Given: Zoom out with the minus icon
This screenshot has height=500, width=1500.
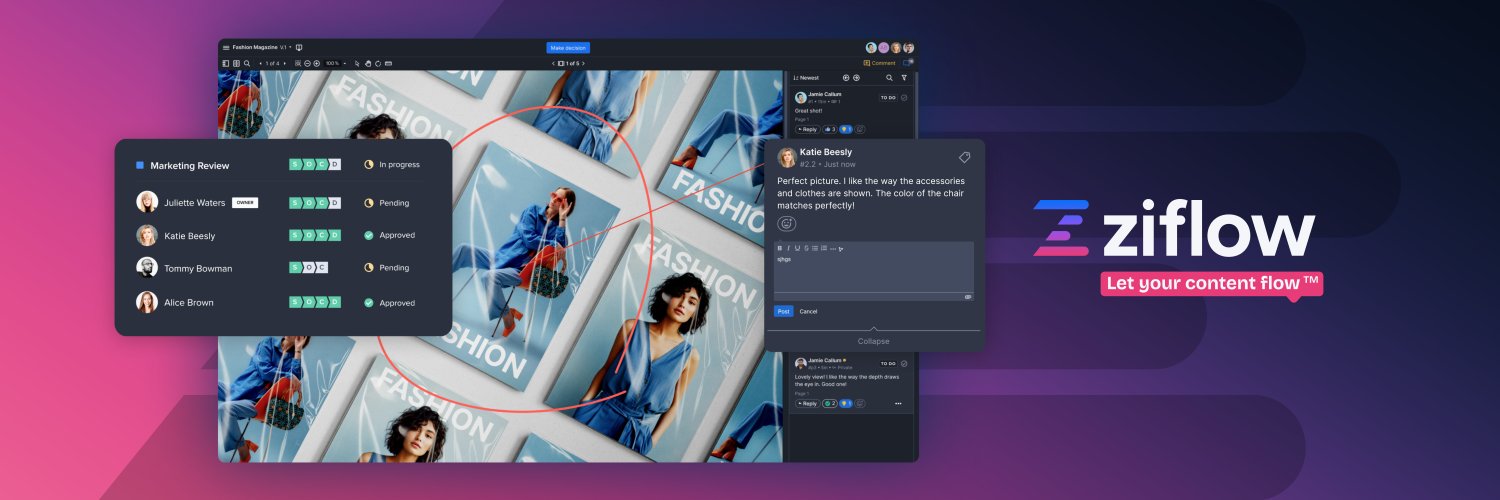Looking at the screenshot, I should click(307, 63).
